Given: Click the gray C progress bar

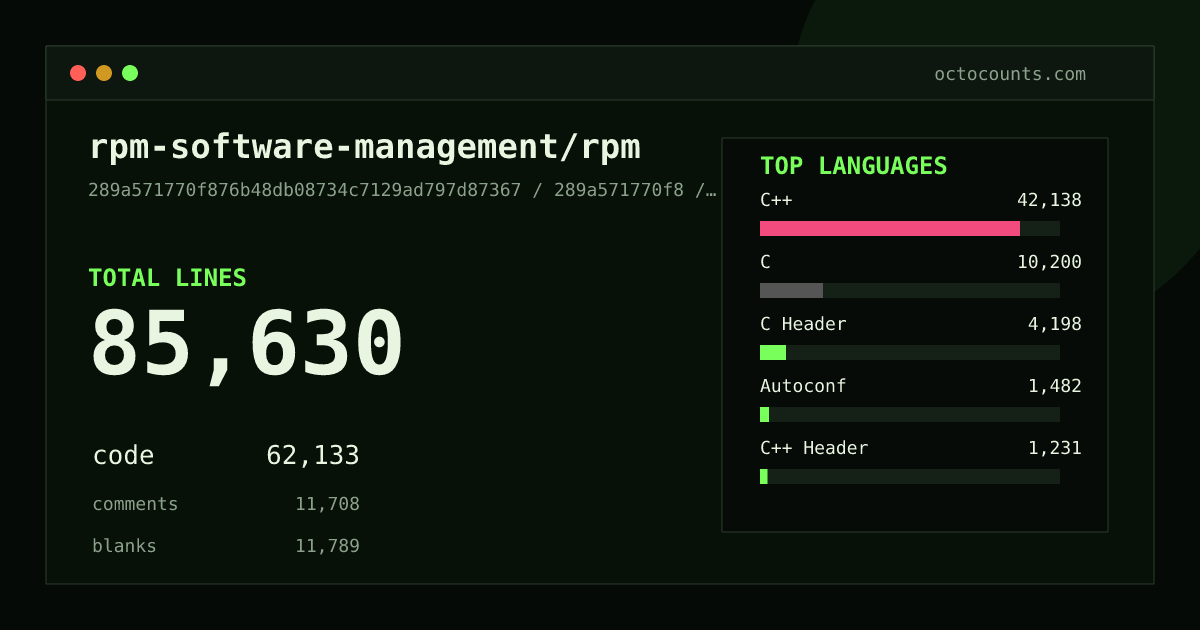Looking at the screenshot, I should coord(791,290).
